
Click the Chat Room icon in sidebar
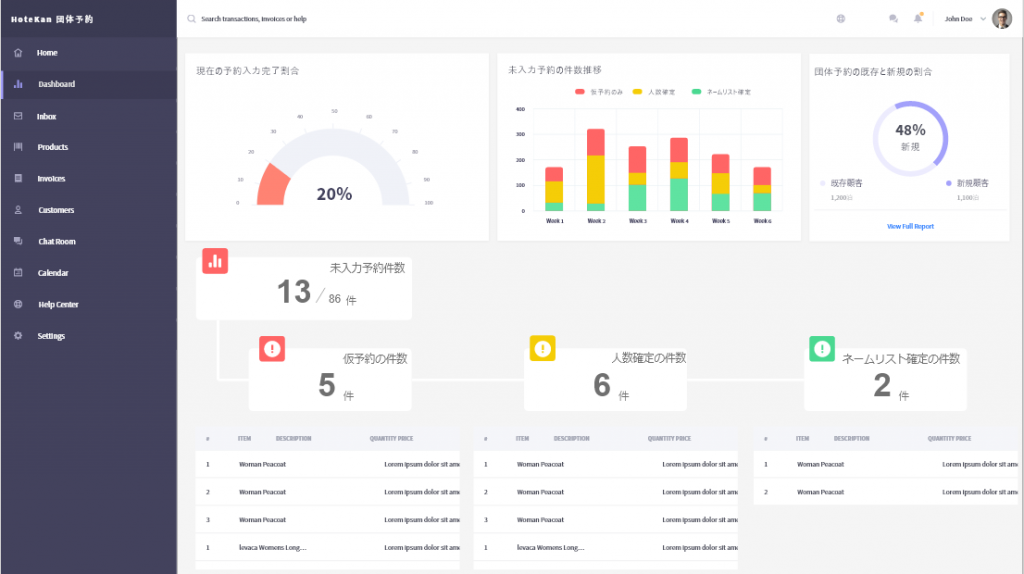pyautogui.click(x=18, y=242)
